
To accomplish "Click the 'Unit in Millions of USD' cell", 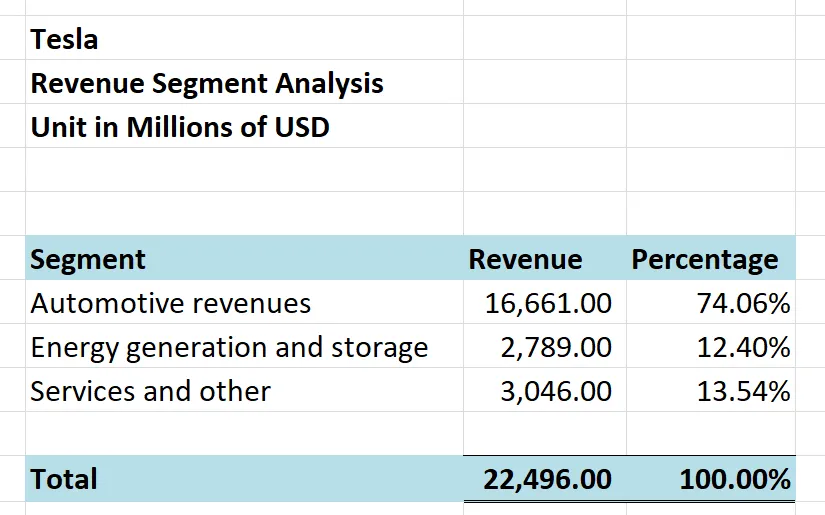I will (x=244, y=126).
